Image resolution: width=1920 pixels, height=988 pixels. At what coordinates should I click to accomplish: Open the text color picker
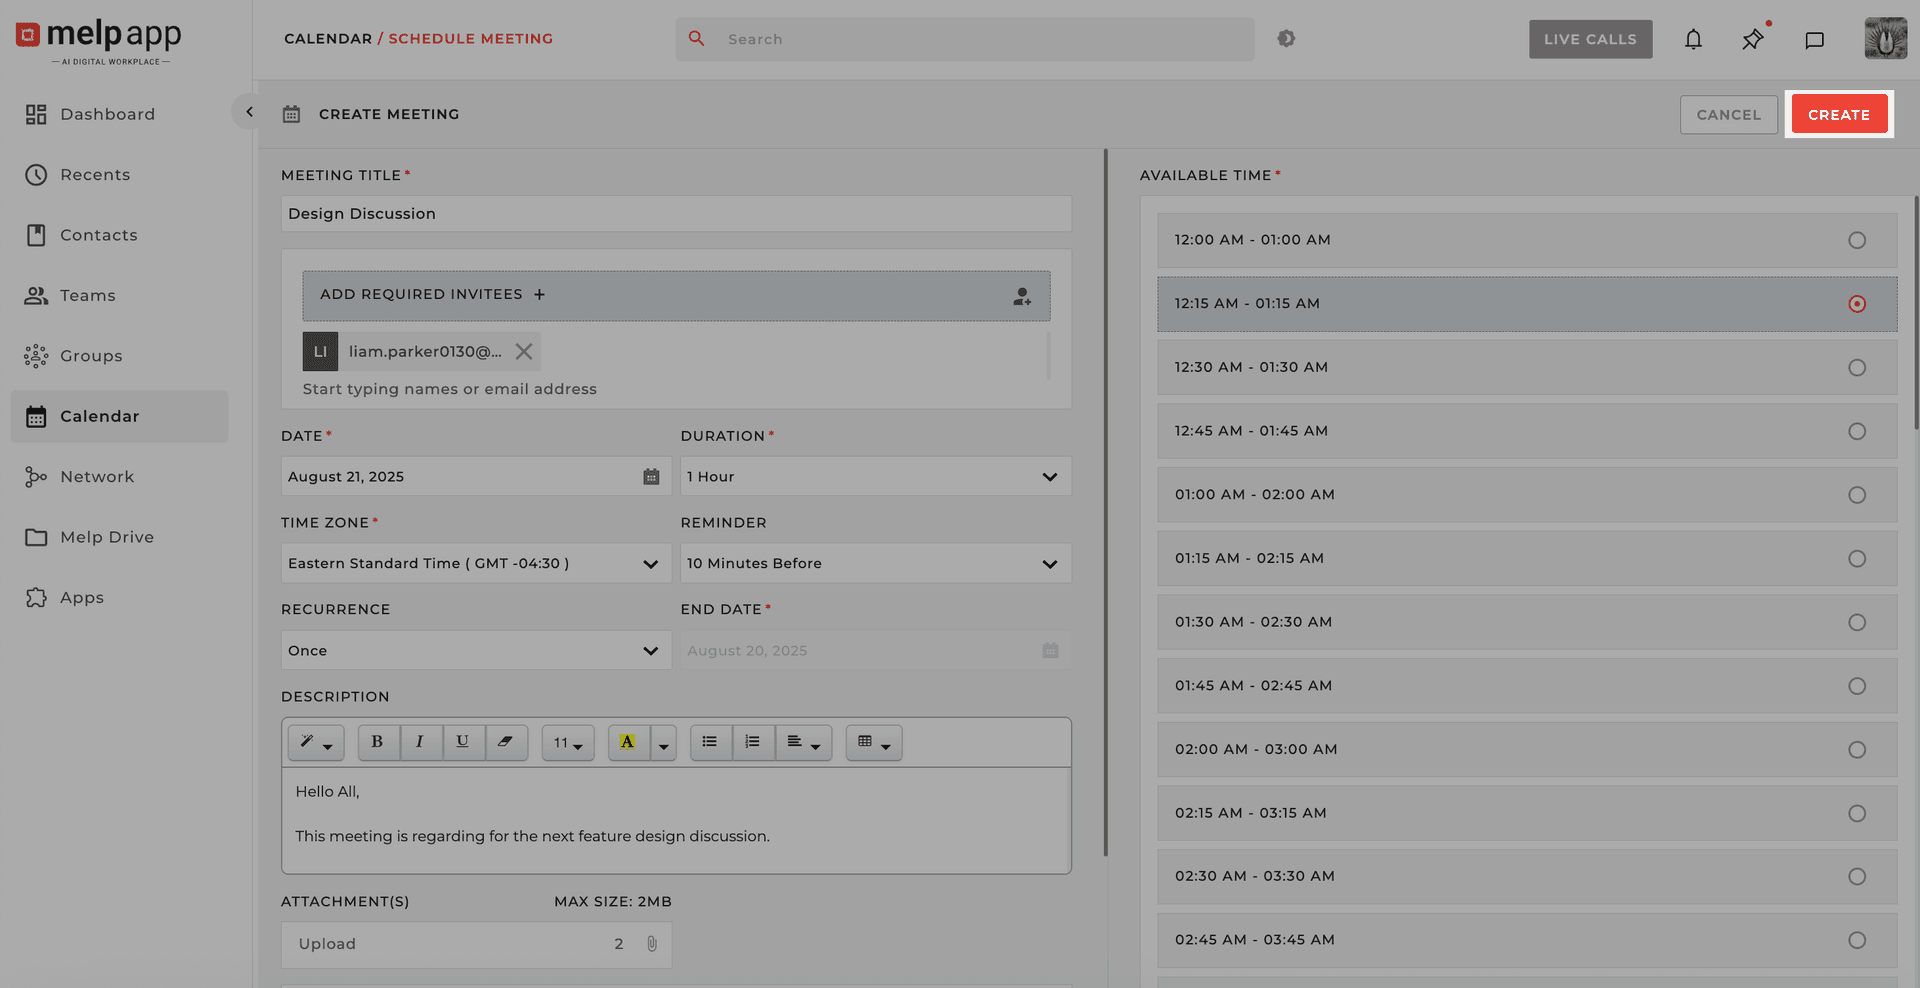628,742
